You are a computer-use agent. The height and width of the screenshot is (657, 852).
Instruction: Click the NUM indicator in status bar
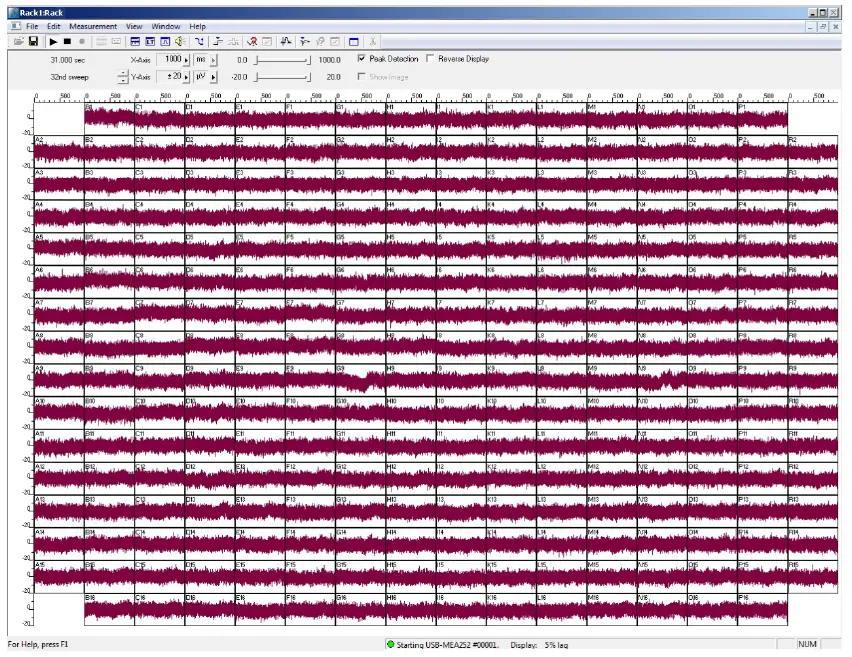click(x=807, y=644)
